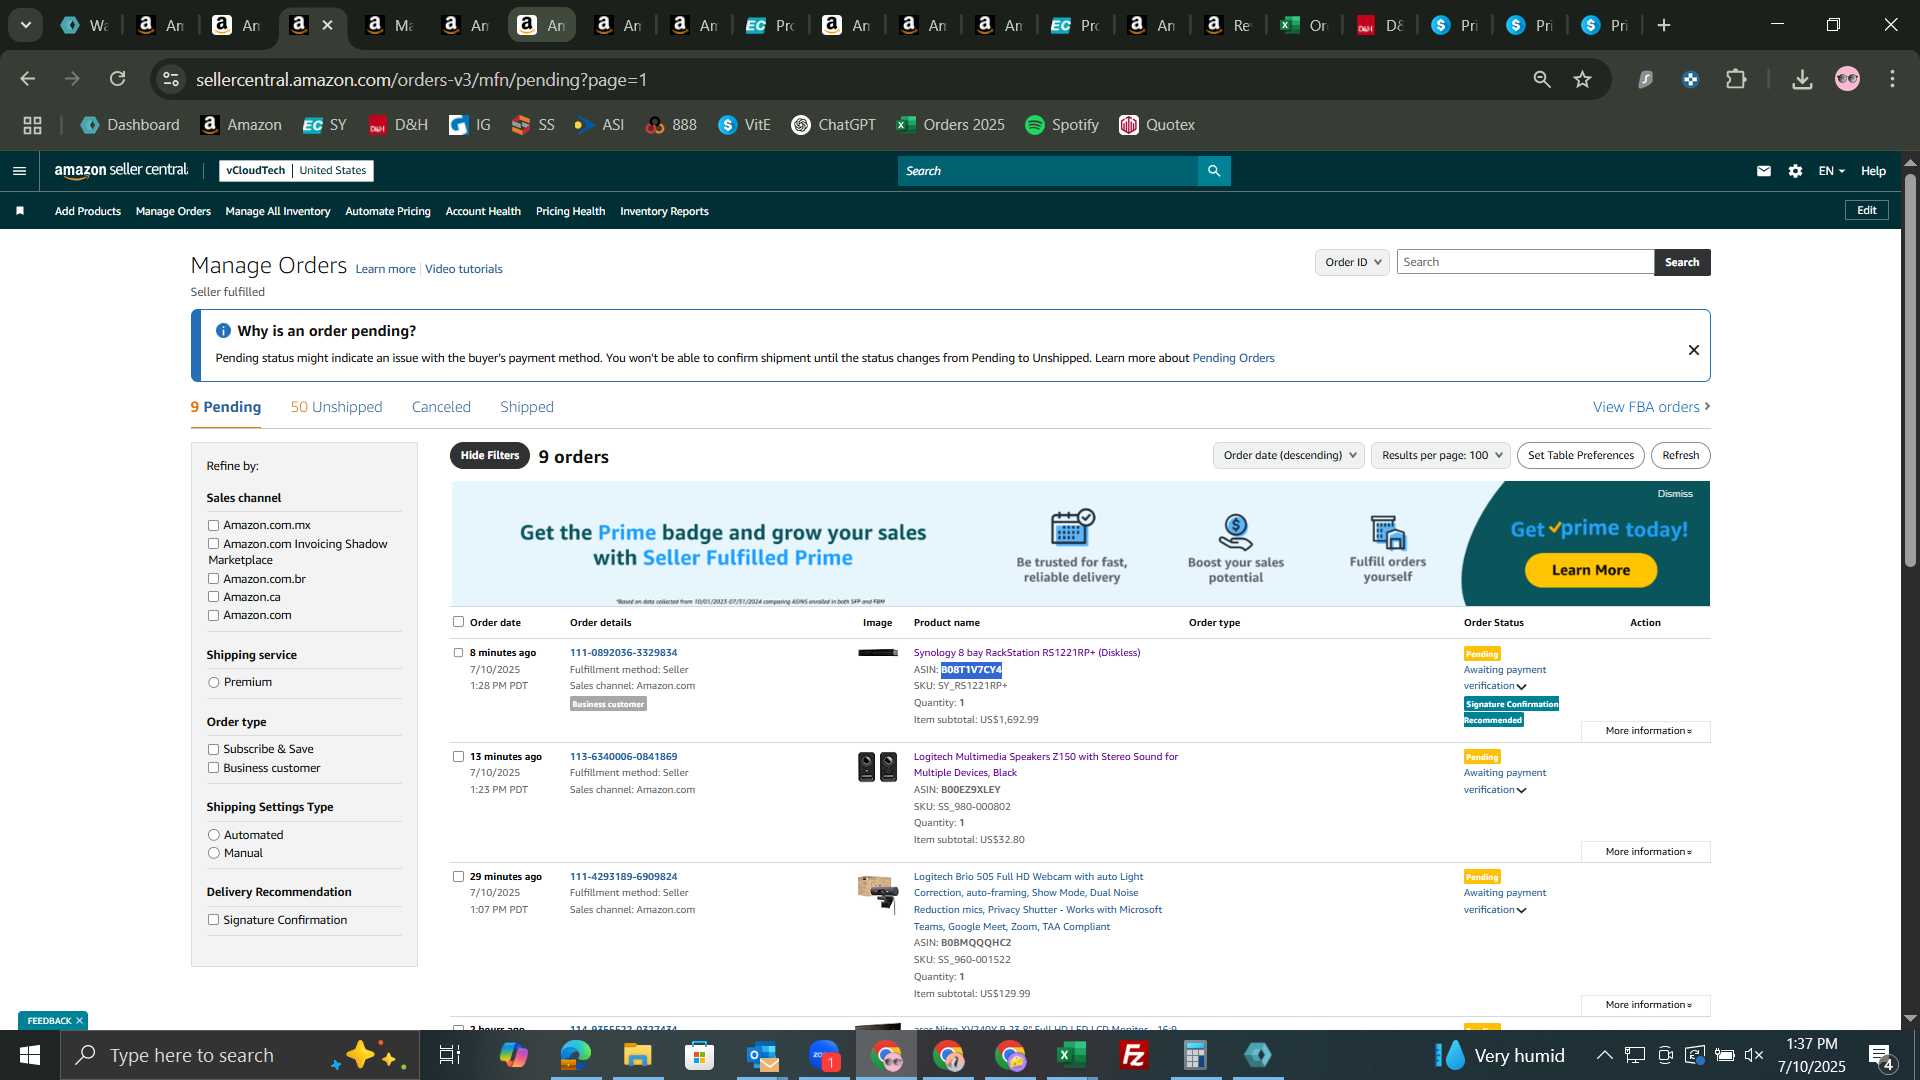1920x1080 pixels.
Task: Select Manual shipping settings radio
Action: 213,853
